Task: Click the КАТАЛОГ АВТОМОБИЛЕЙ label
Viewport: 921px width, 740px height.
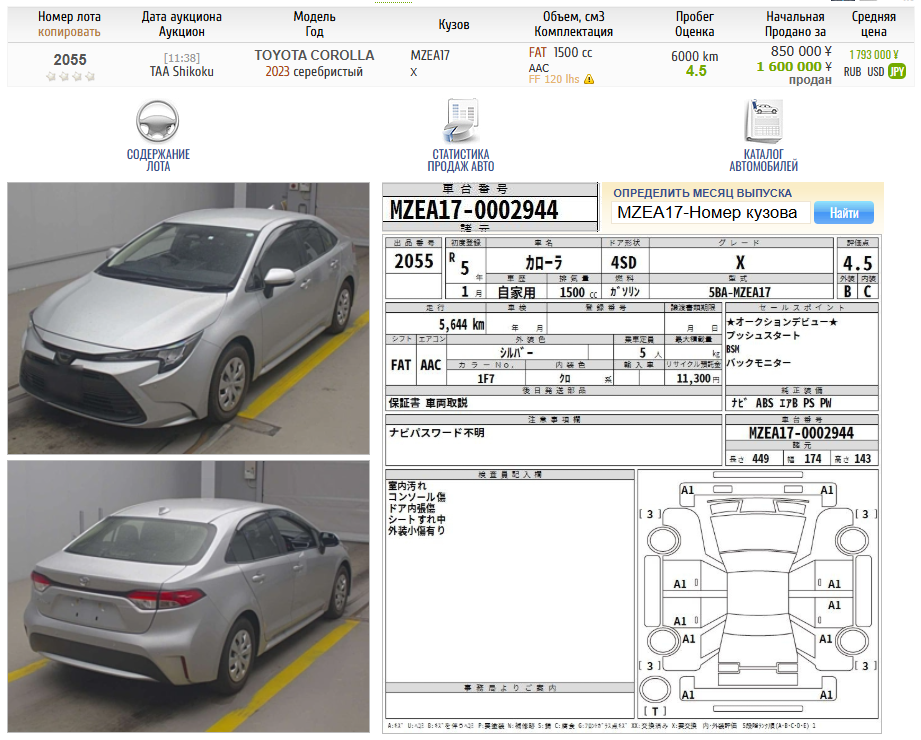Action: pos(763,160)
